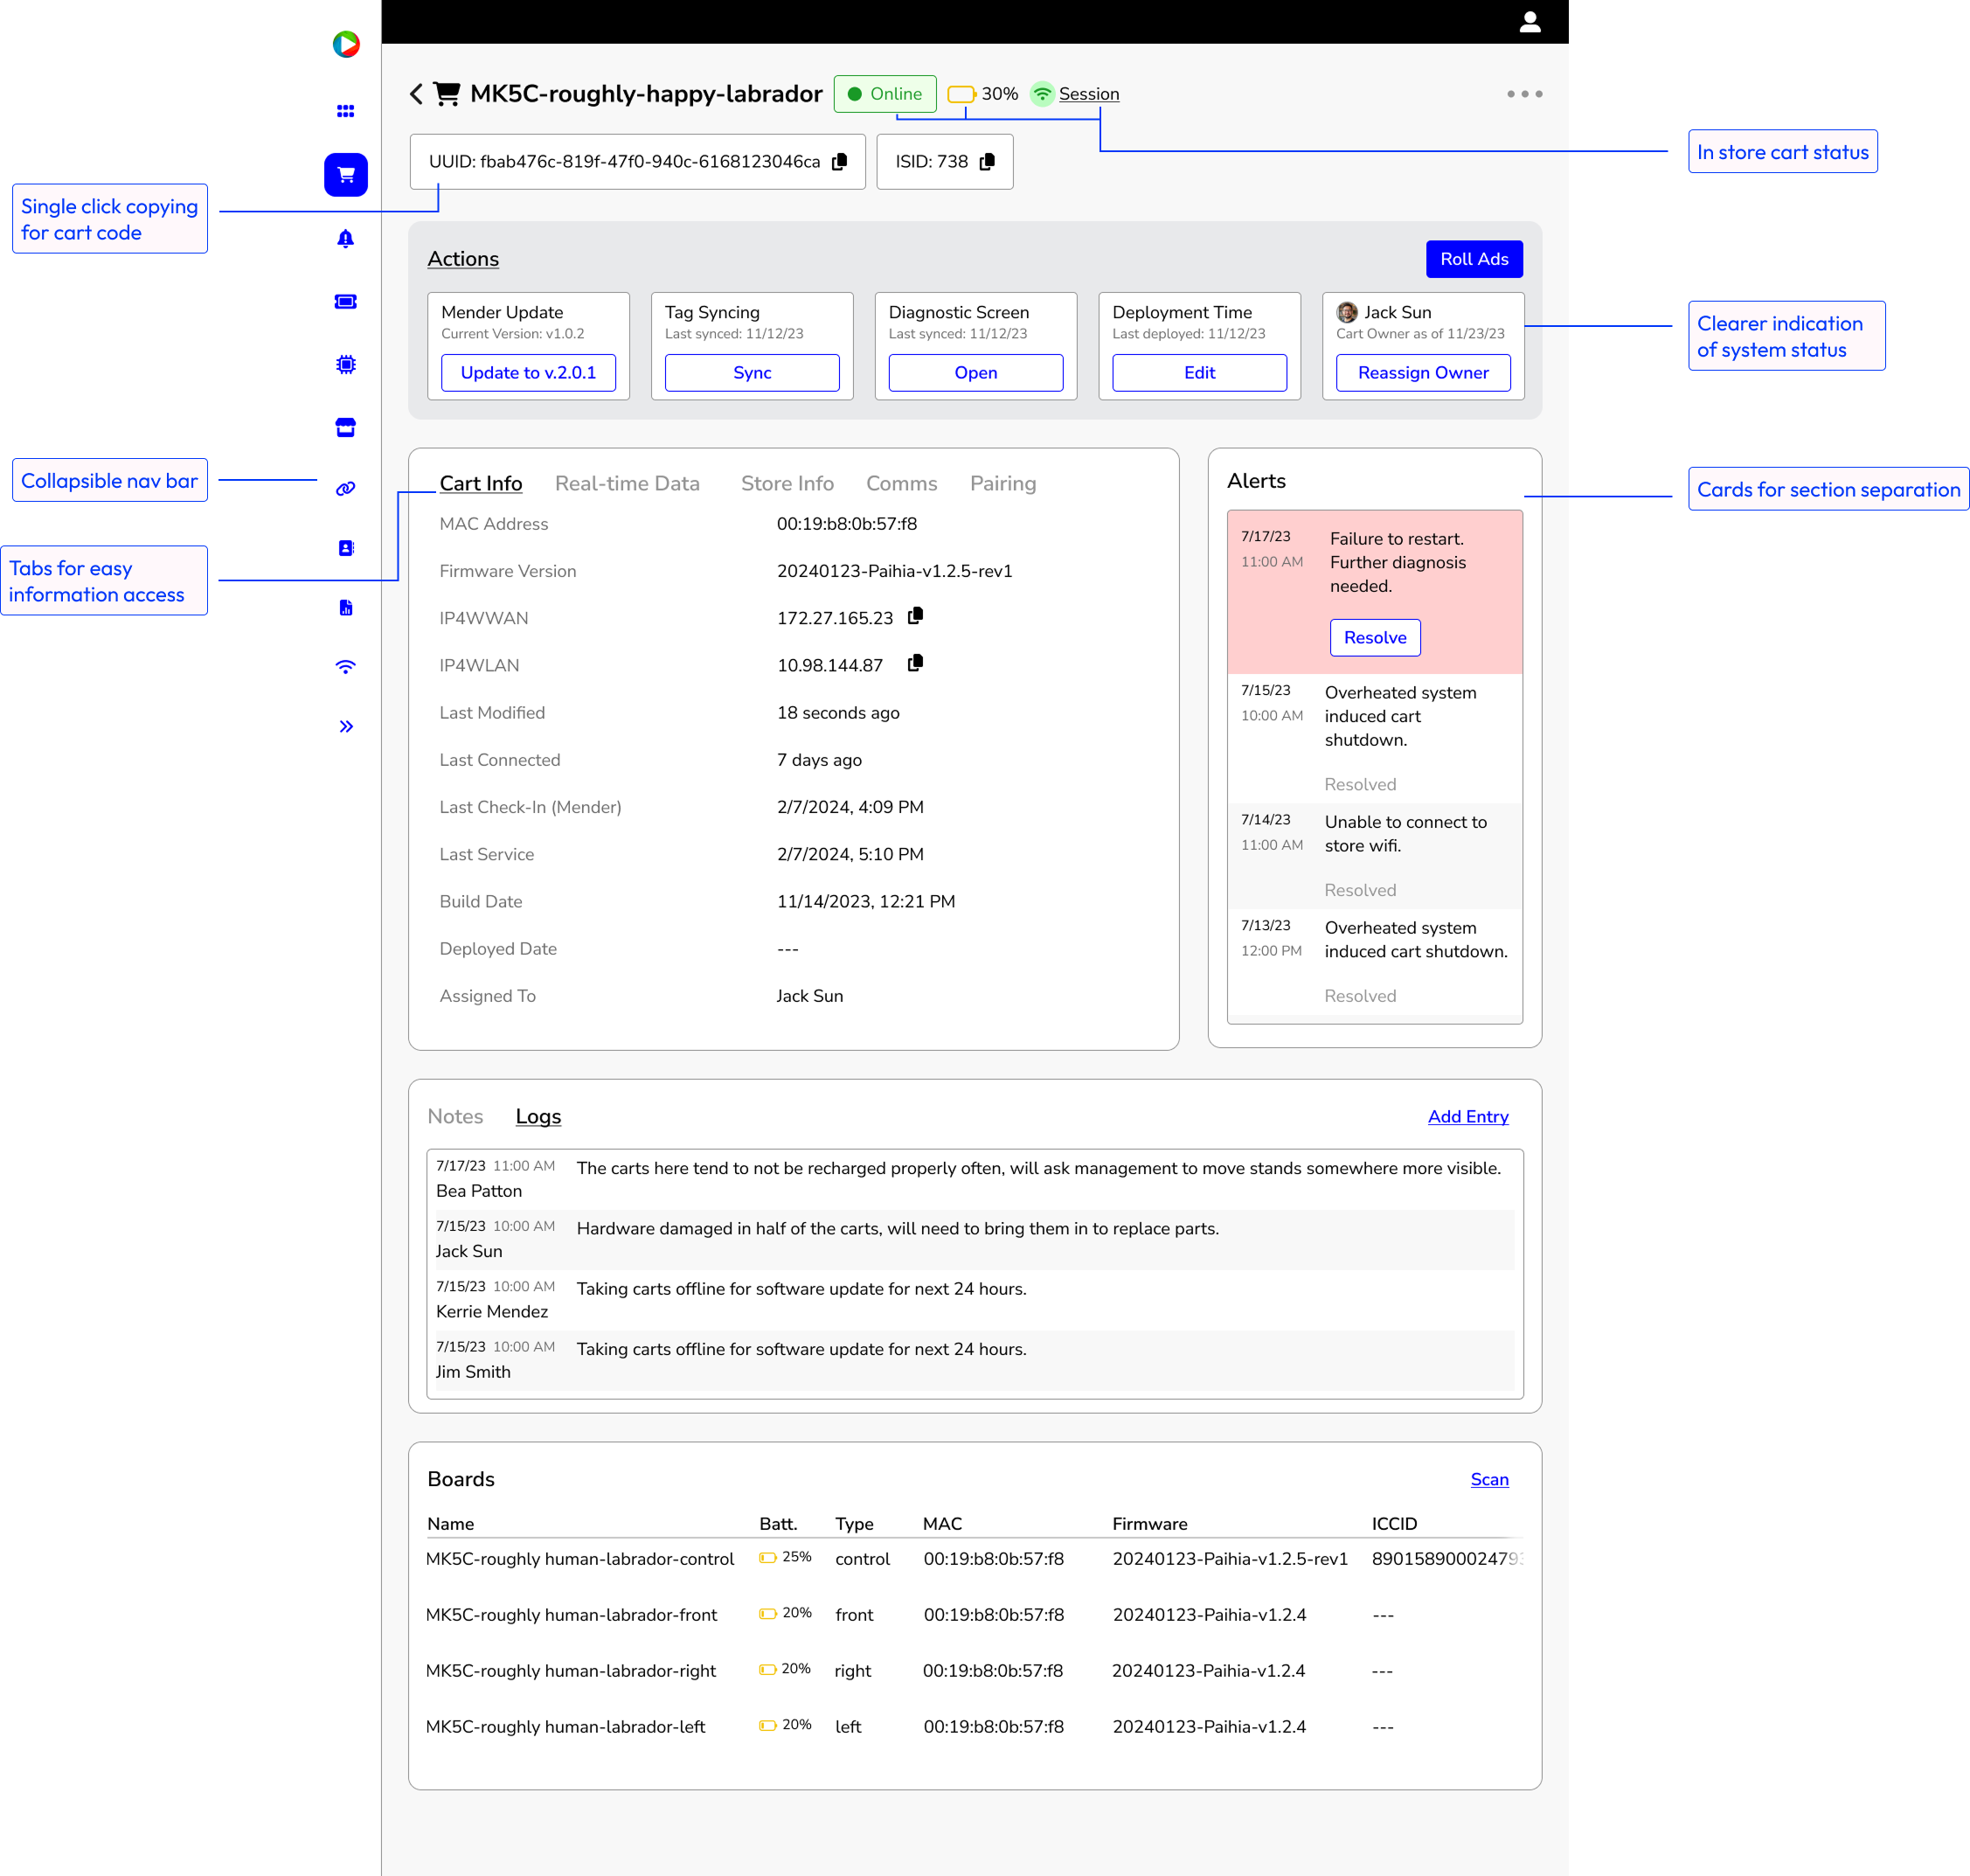Copy the UUID to clipboard

tap(840, 162)
